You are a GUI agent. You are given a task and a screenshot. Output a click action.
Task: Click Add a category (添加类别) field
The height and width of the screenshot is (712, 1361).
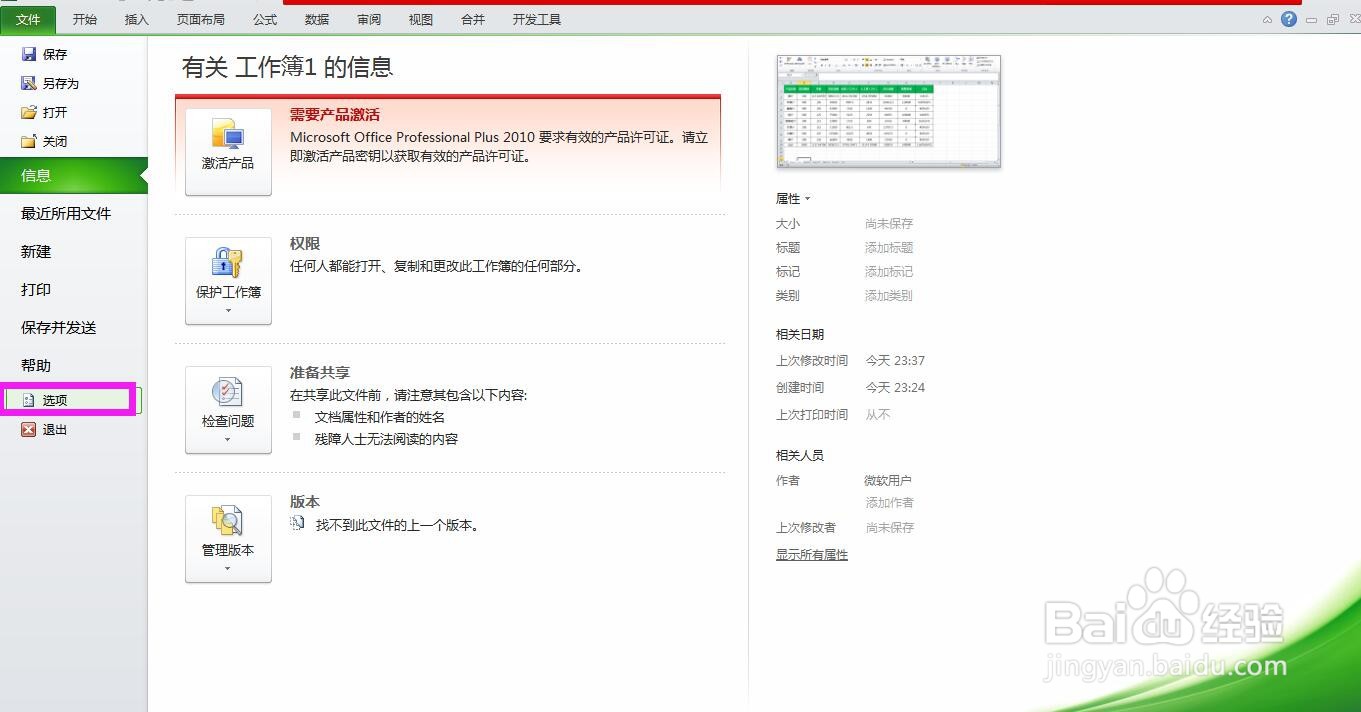tap(889, 296)
